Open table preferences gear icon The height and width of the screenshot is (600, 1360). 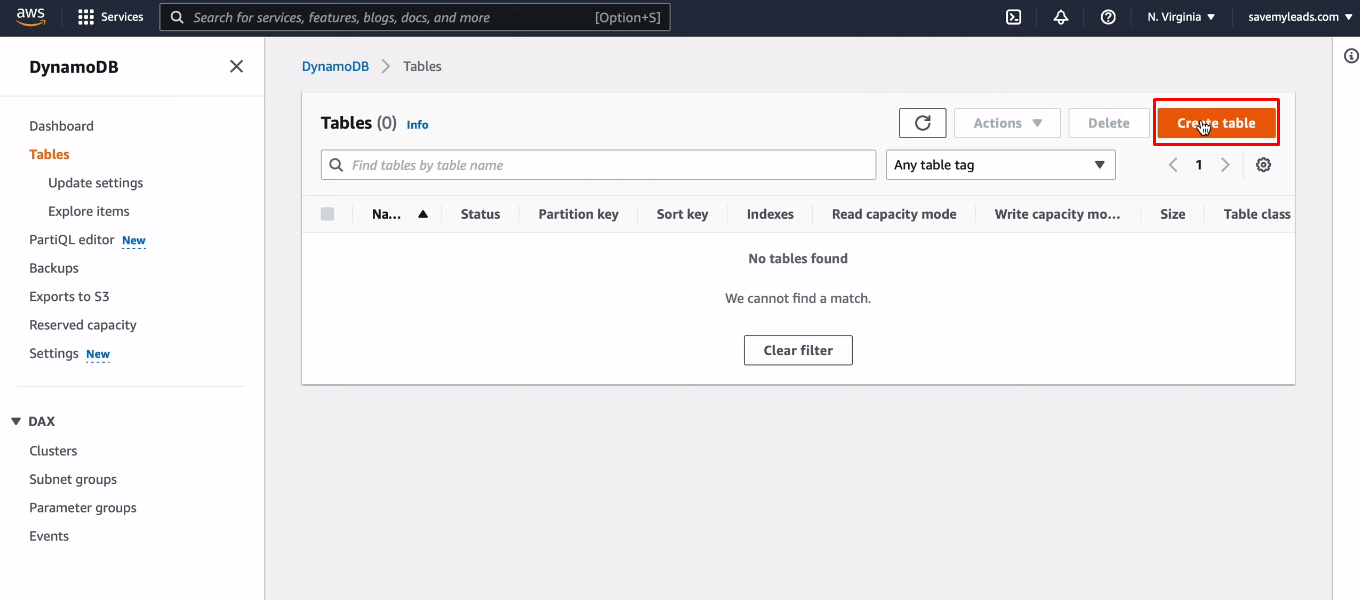1263,165
